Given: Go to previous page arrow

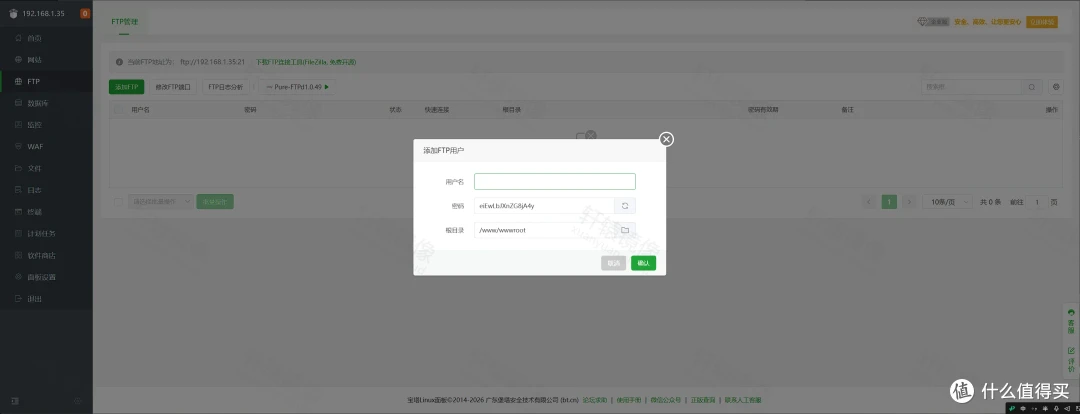Looking at the screenshot, I should pos(870,202).
